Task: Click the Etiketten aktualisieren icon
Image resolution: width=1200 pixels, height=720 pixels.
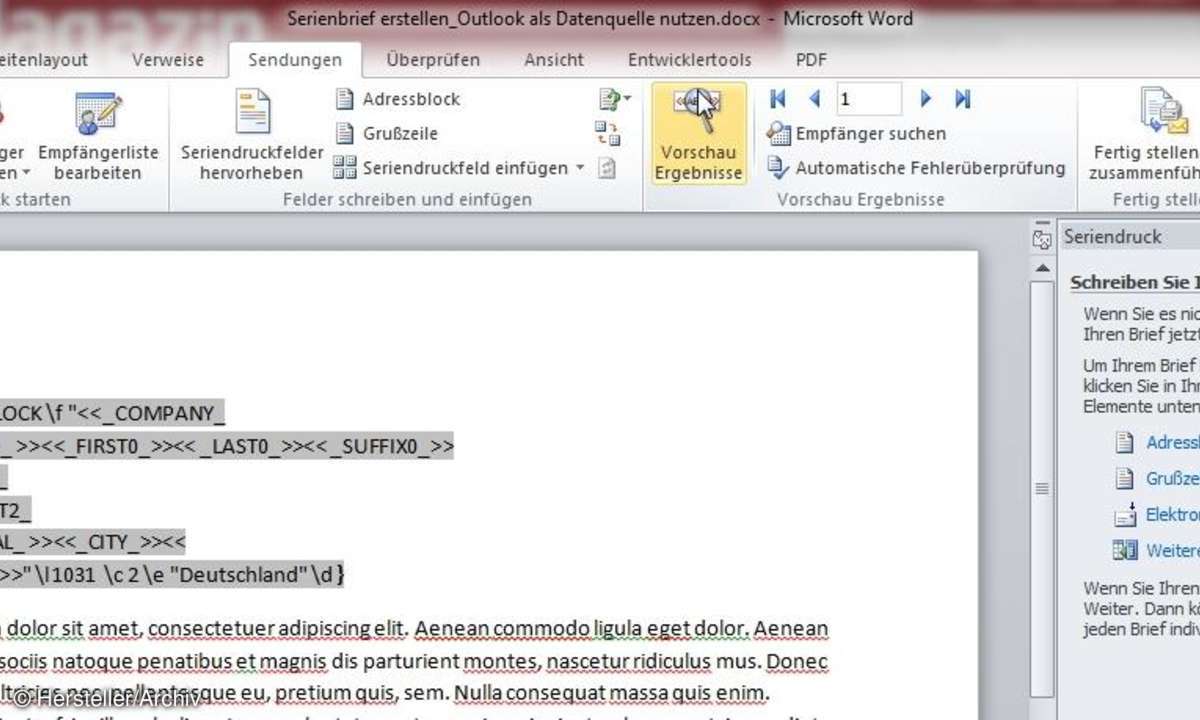Action: (x=607, y=168)
